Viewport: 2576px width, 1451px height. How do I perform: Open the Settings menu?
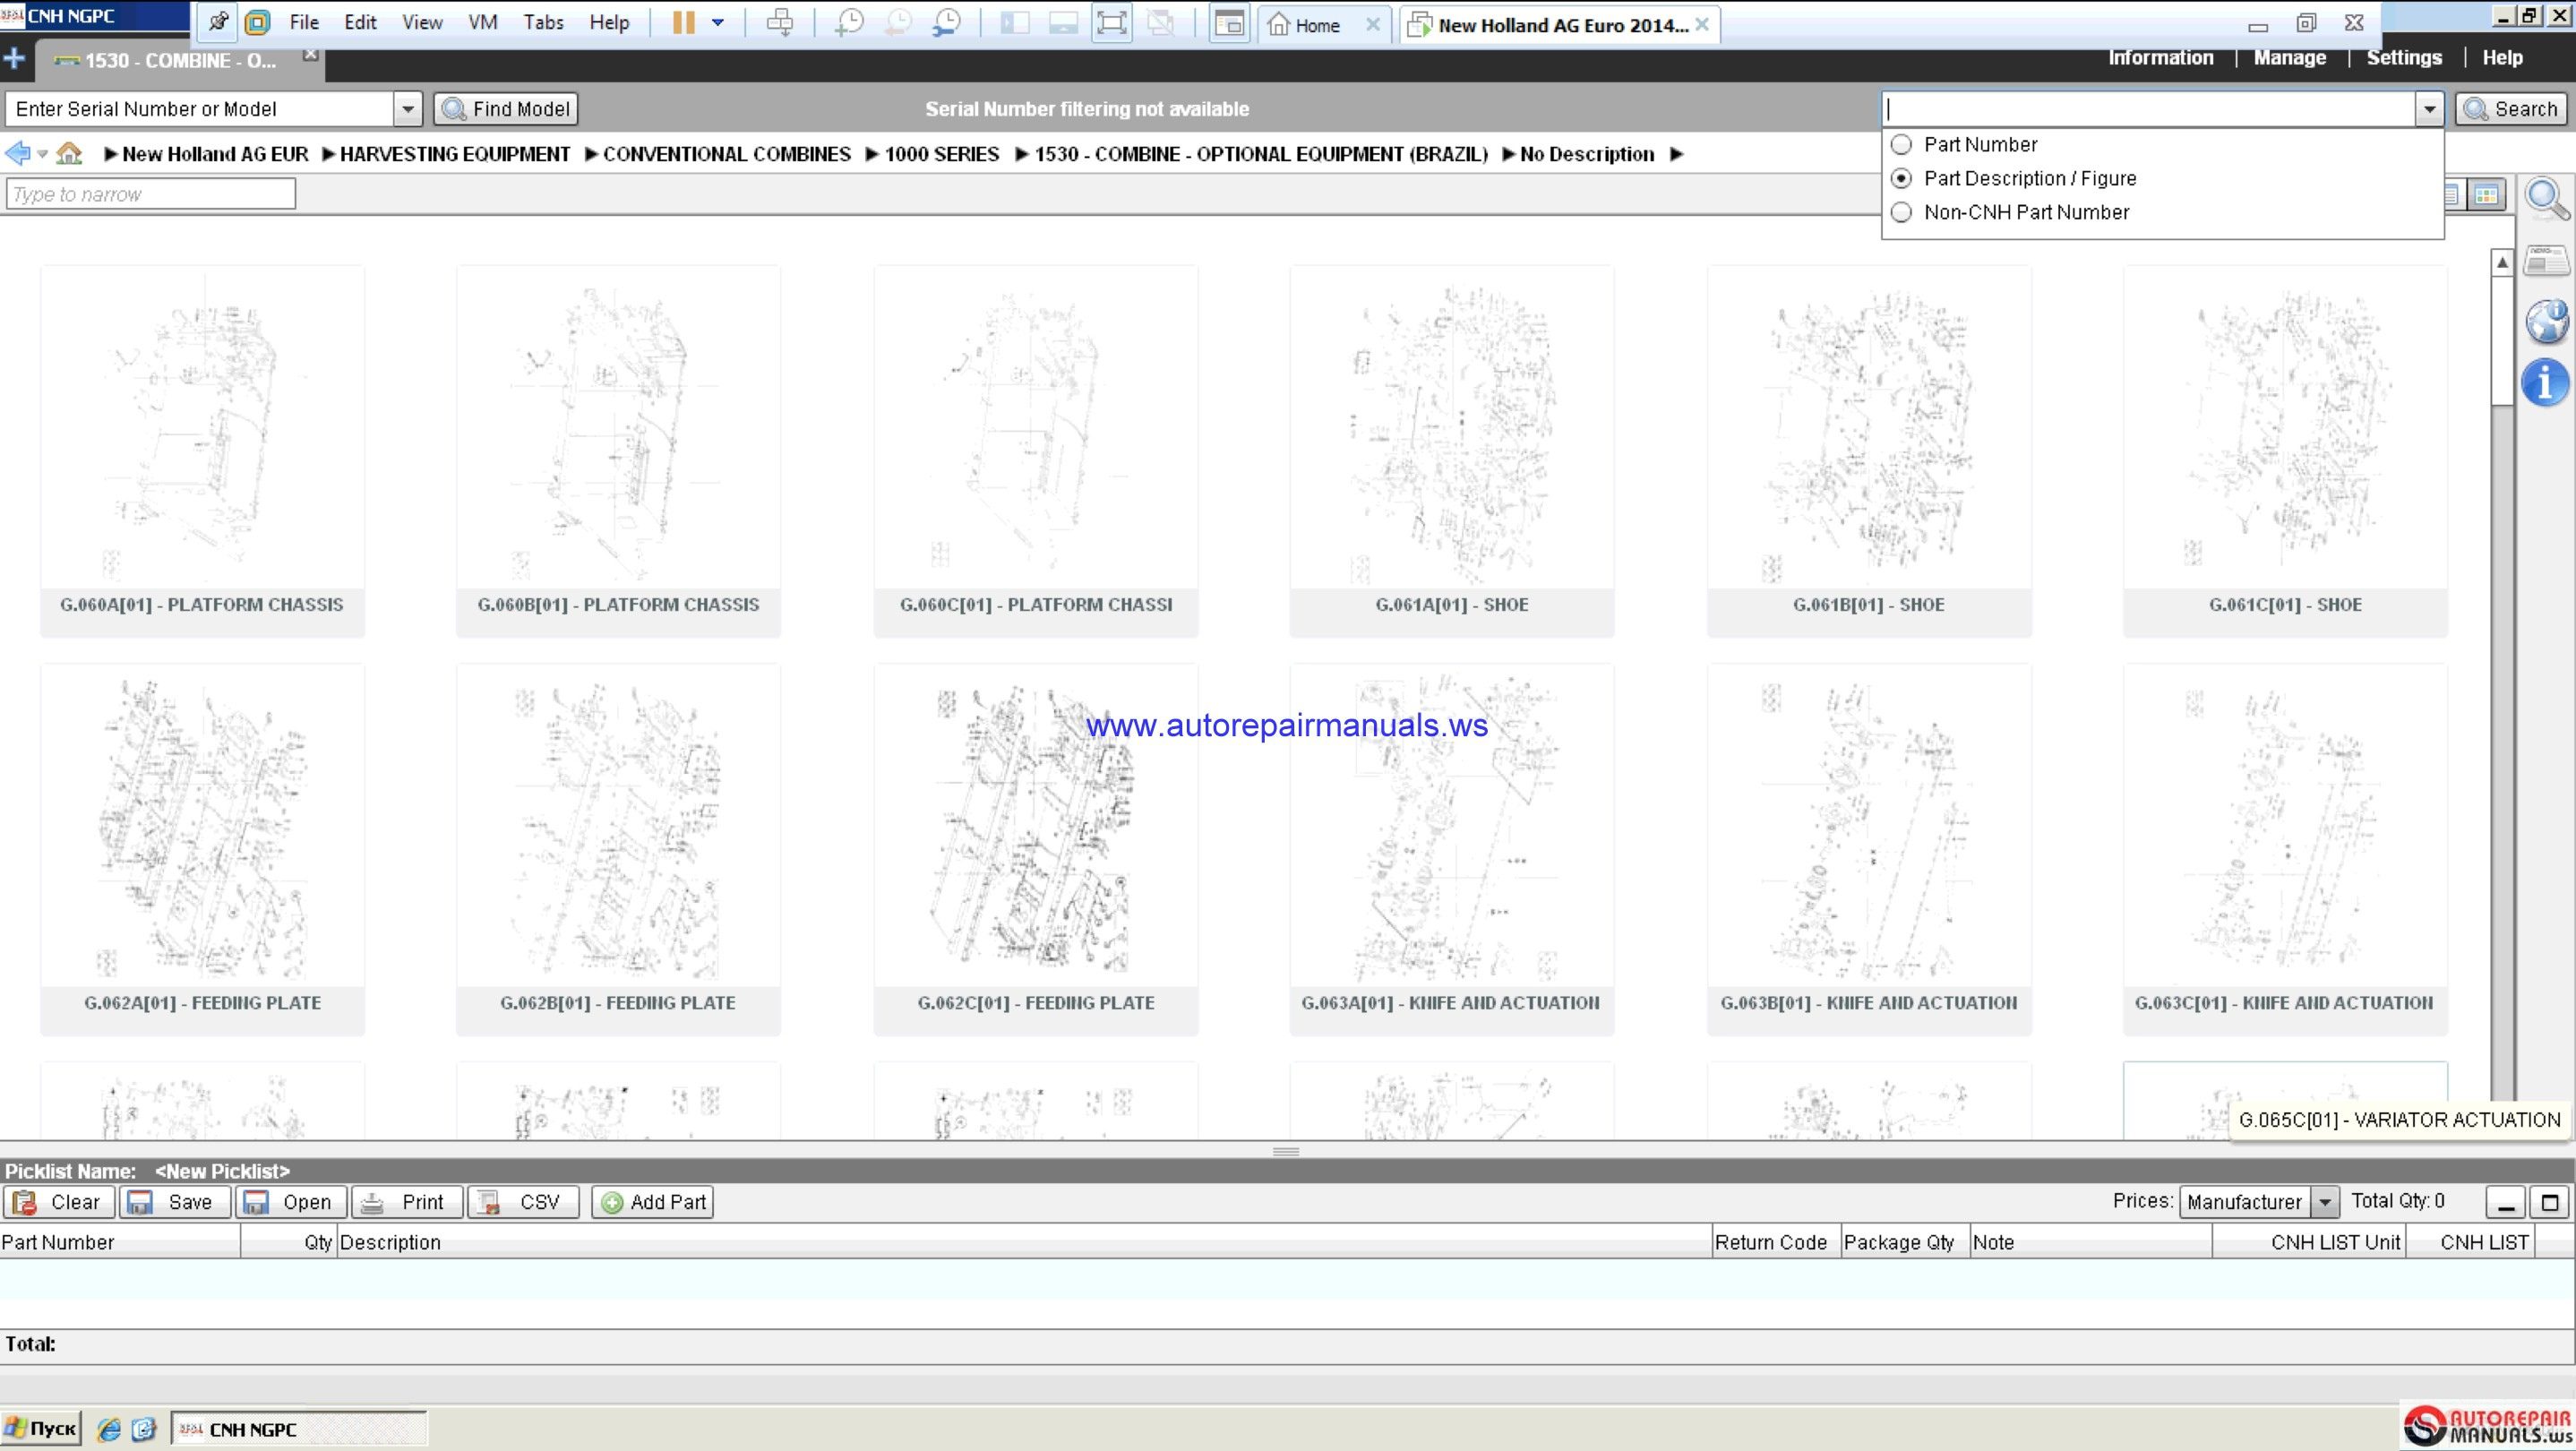(x=2404, y=58)
